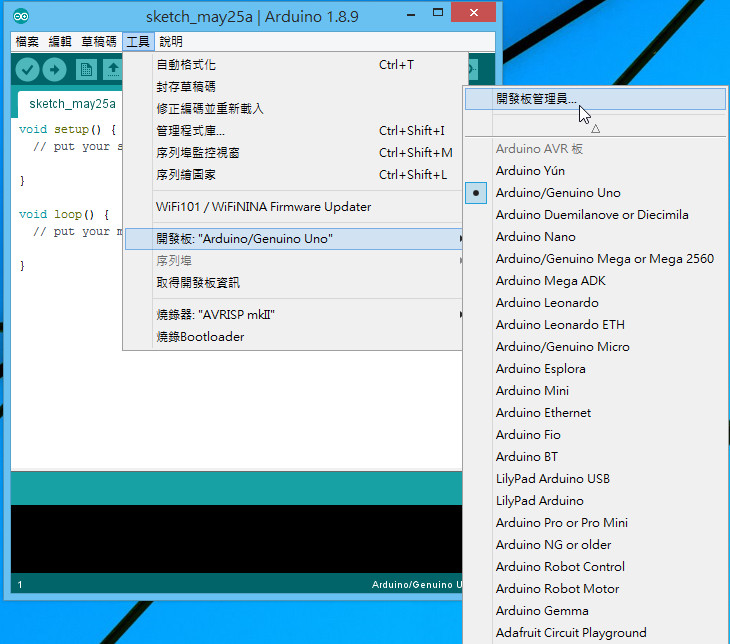The width and height of the screenshot is (730, 644).
Task: Choose 燒錄Bootloader menu entry
Action: [x=294, y=337]
